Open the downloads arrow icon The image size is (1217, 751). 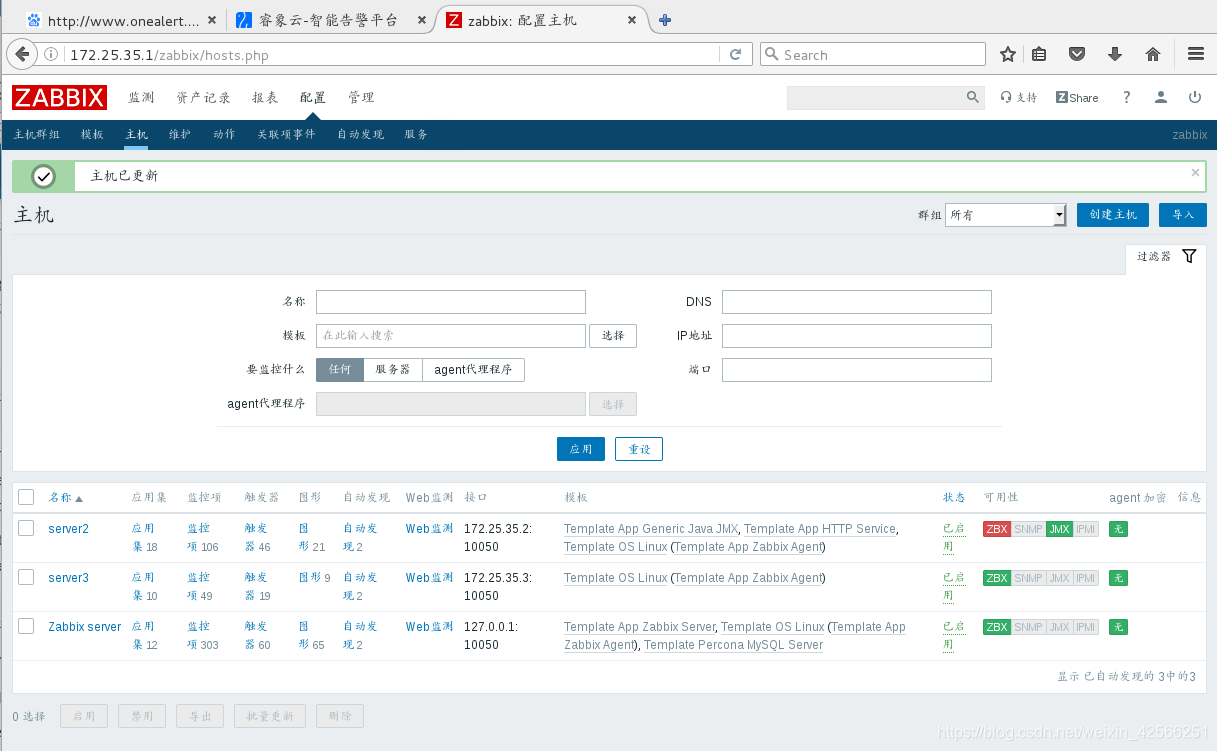[1114, 55]
